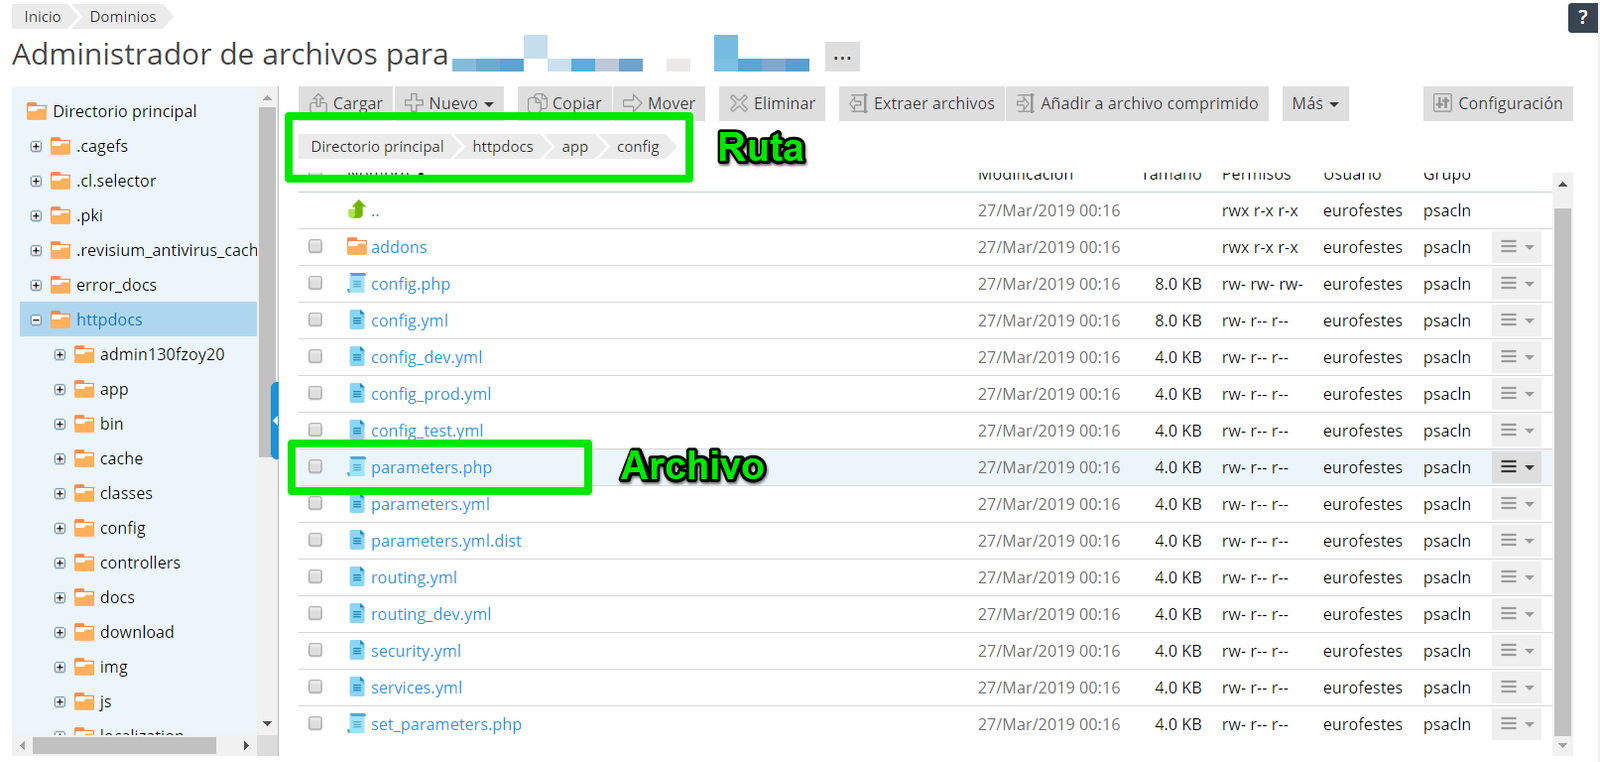Go to Dominios breadcrumb
Image resolution: width=1600 pixels, height=762 pixels.
pyautogui.click(x=122, y=17)
